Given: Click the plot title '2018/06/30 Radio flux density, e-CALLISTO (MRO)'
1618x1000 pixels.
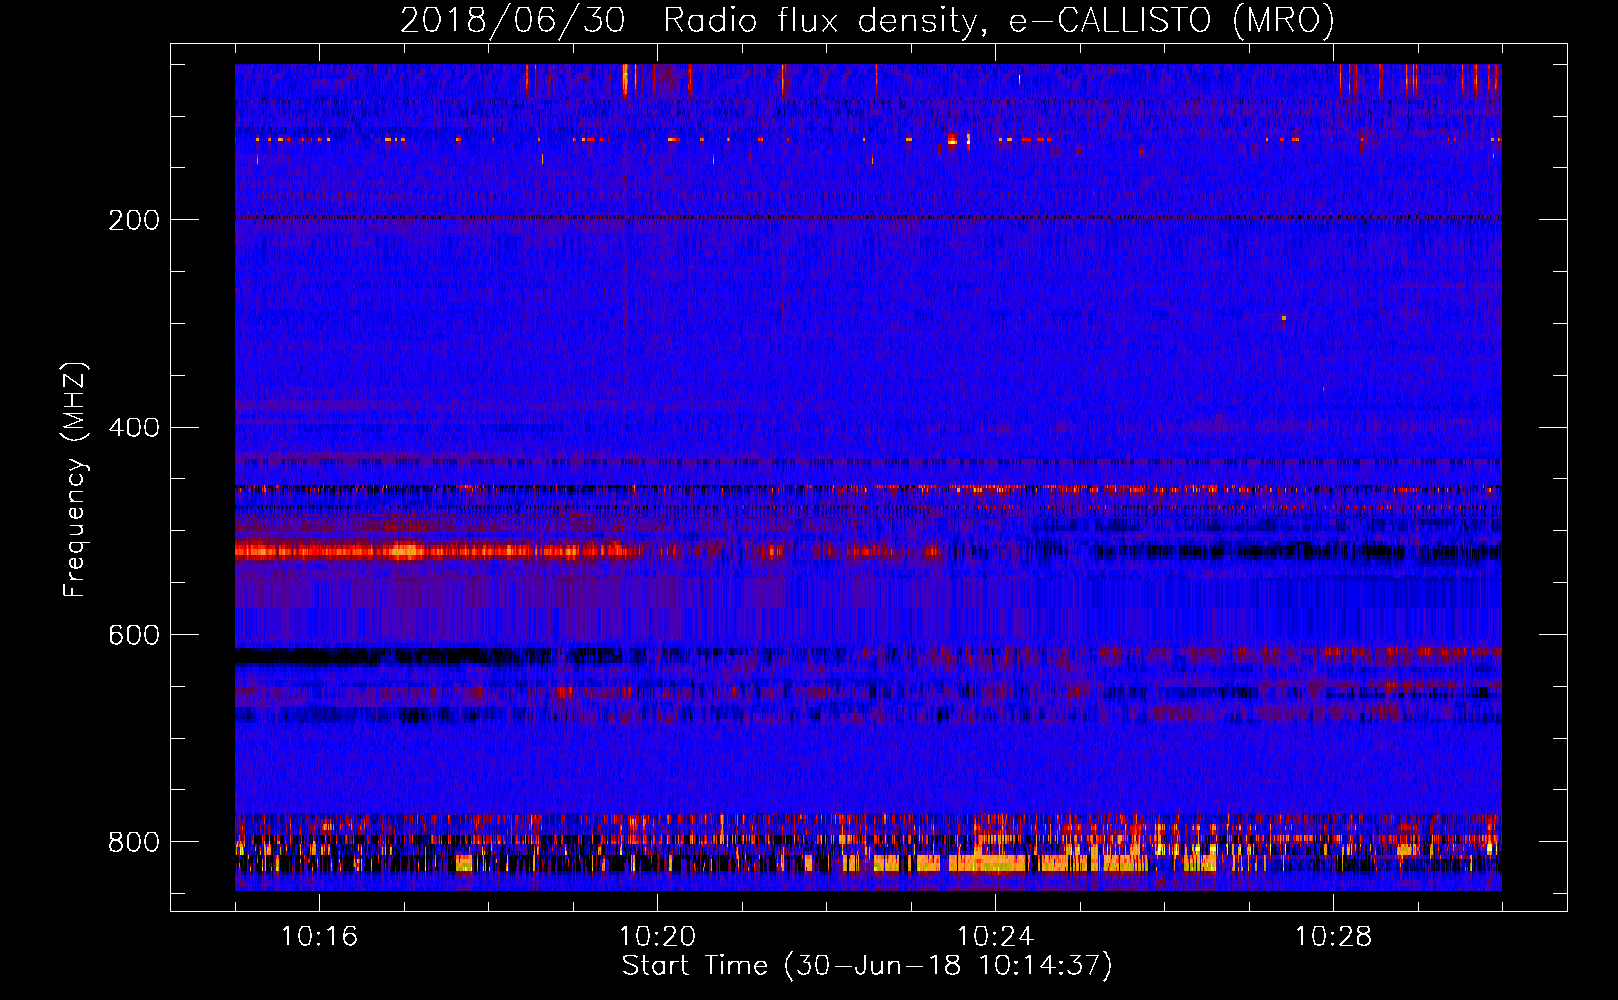Looking at the screenshot, I should click(x=867, y=21).
